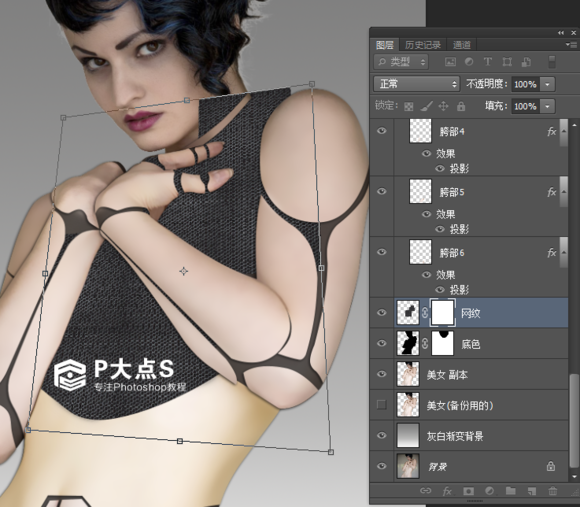Hide the 灰白渐变背景 layer

coord(382,436)
